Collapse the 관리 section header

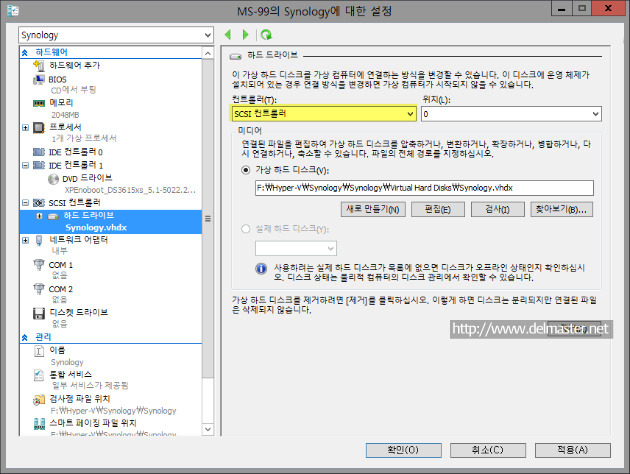[x=25, y=337]
